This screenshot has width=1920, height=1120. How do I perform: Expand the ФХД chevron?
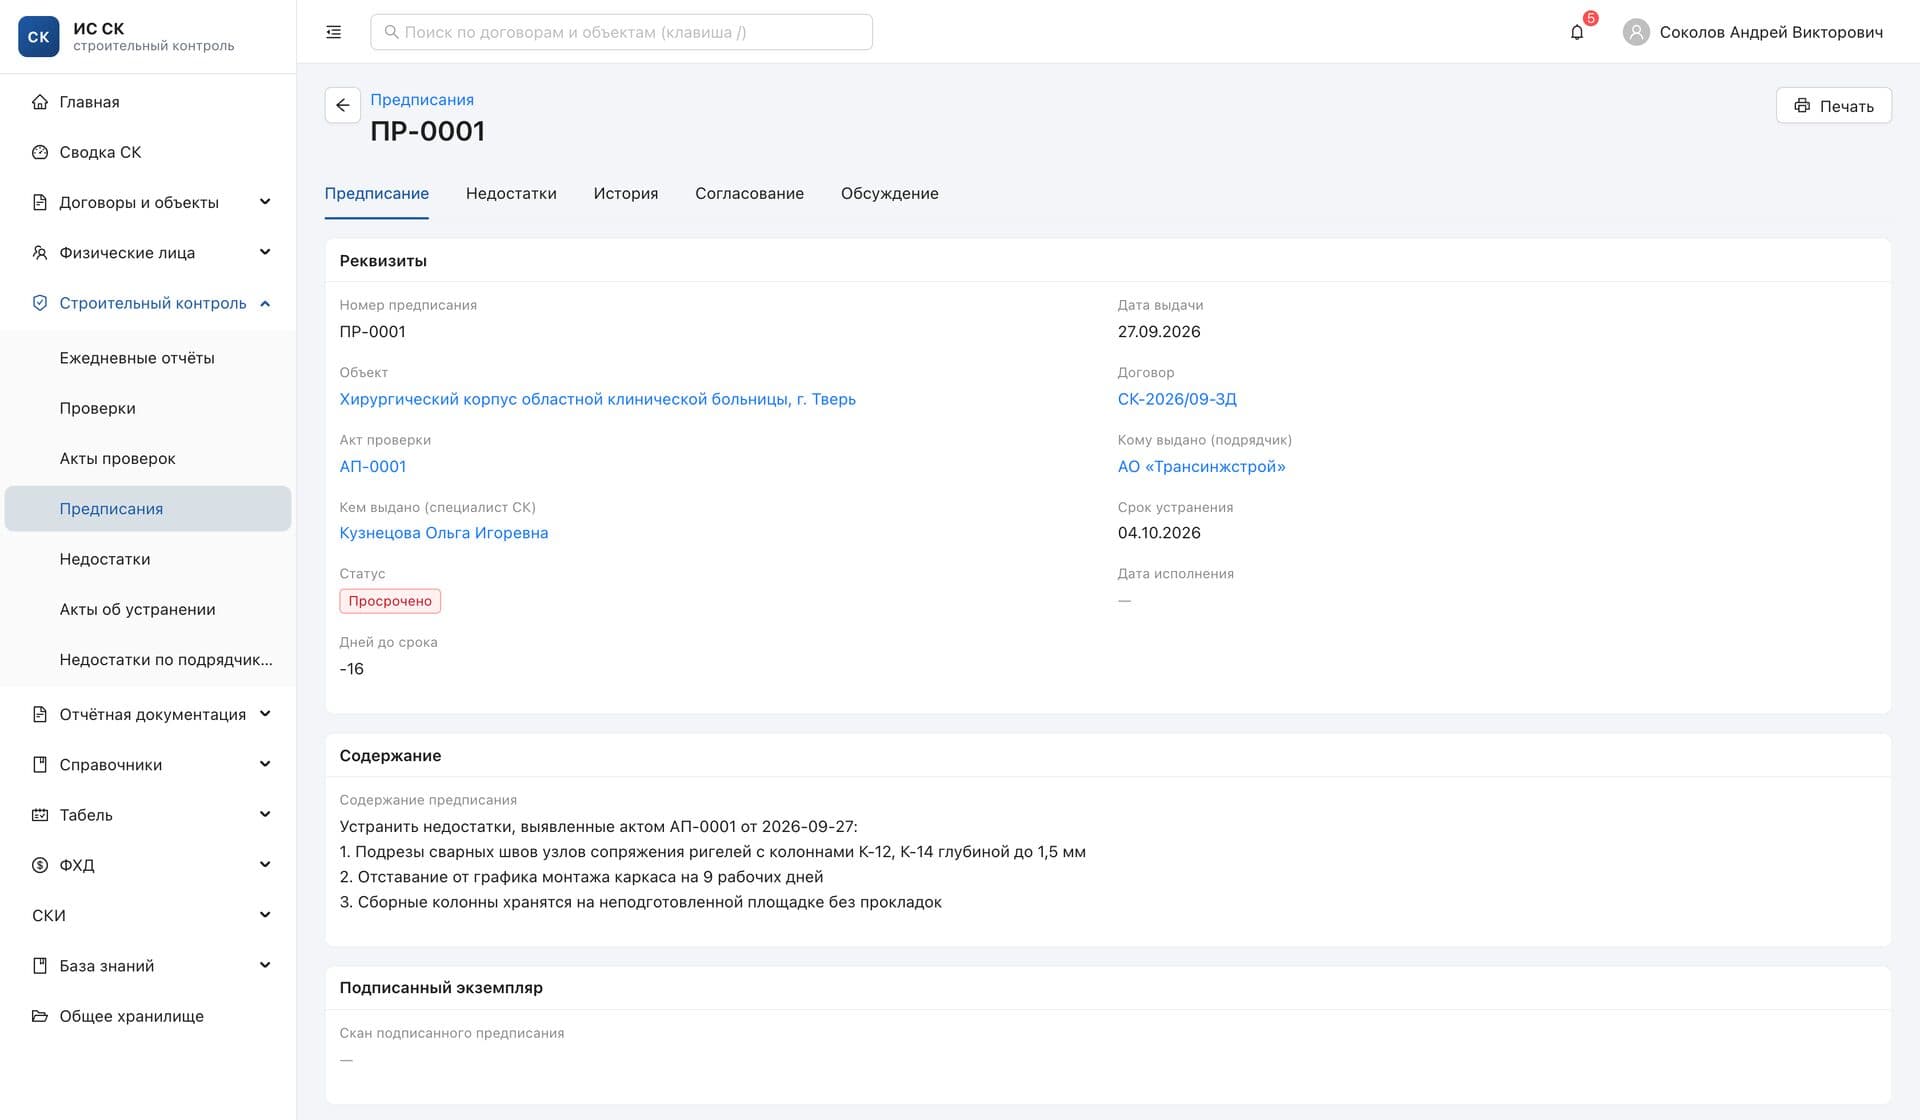[265, 864]
